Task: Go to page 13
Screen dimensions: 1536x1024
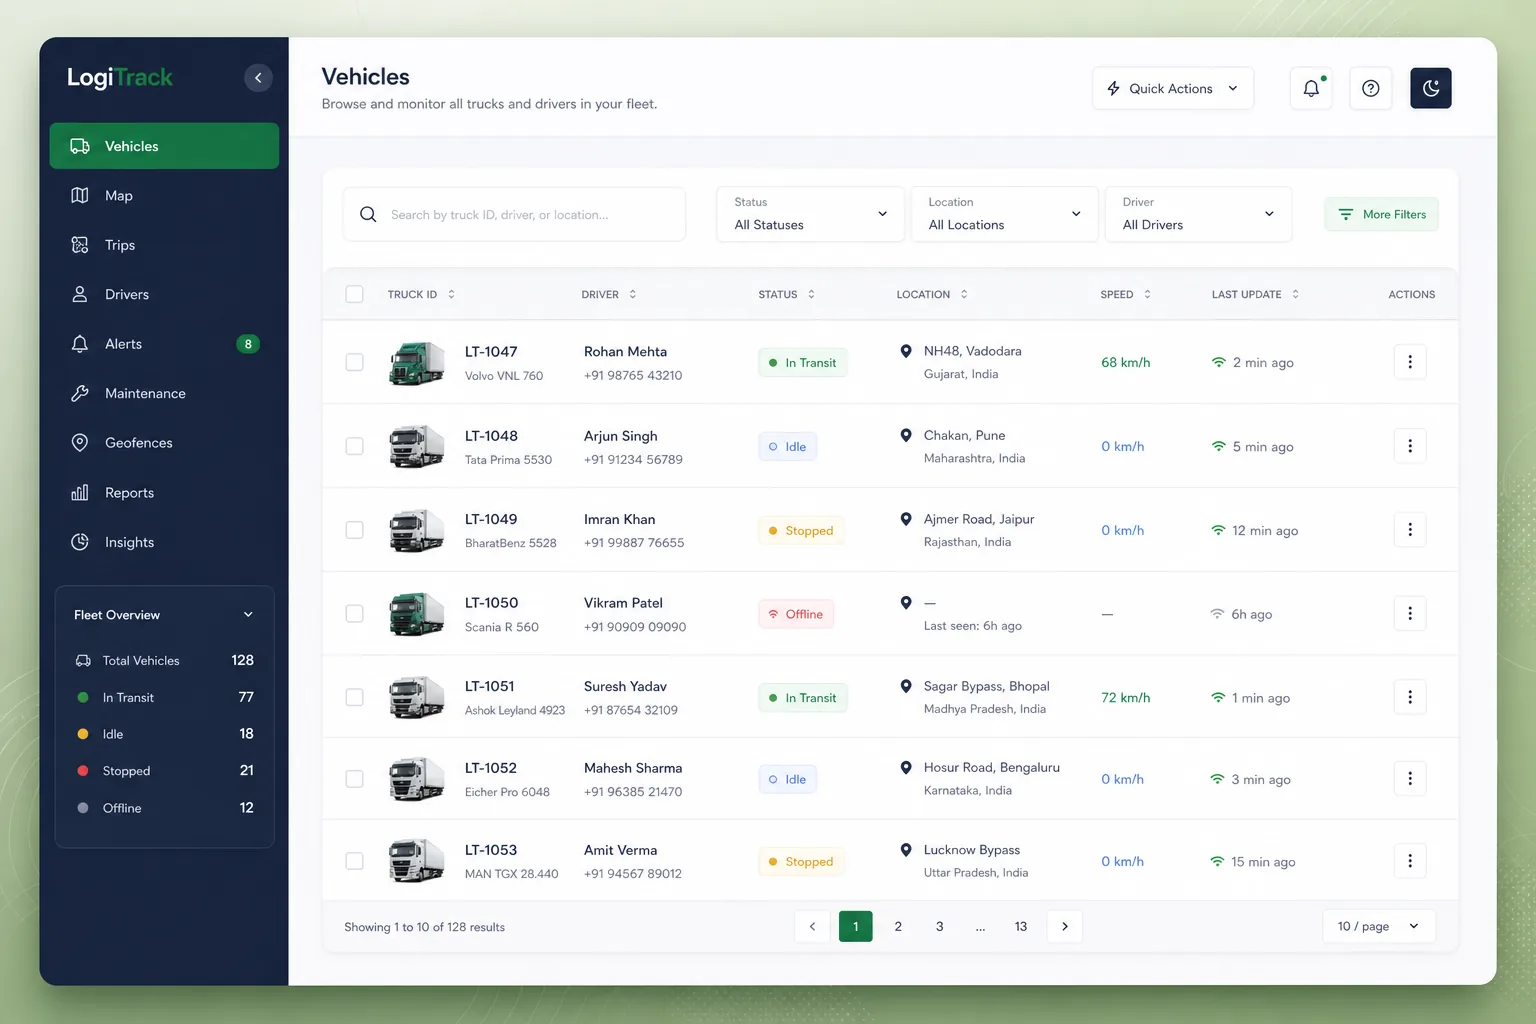Action: pyautogui.click(x=1021, y=926)
